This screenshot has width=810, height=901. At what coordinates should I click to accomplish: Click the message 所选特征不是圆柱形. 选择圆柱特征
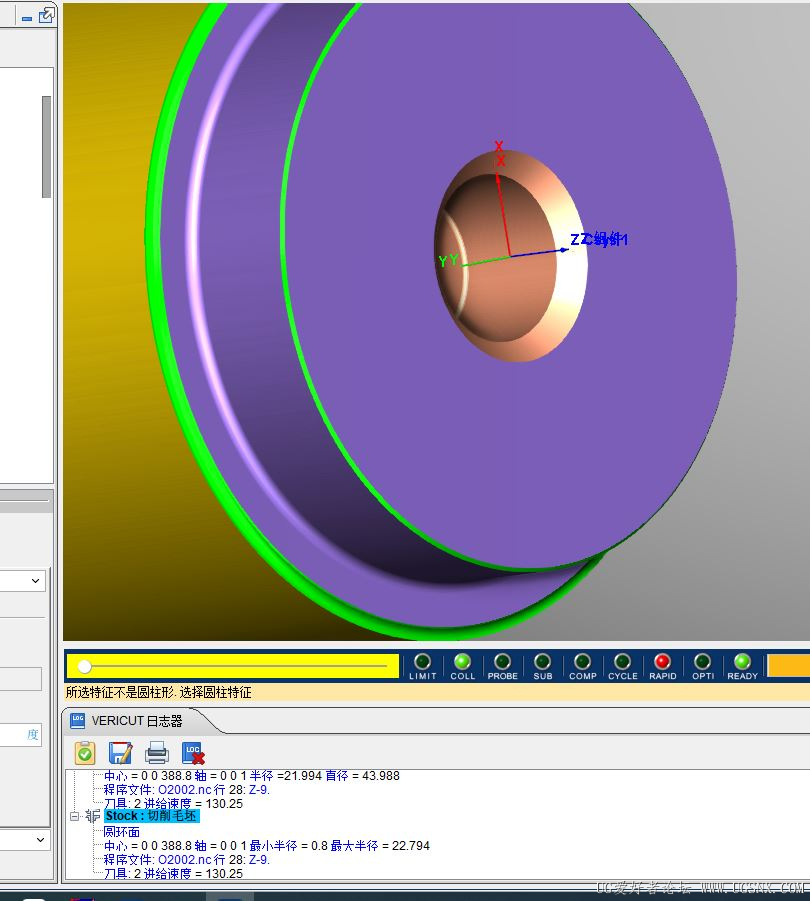click(159, 692)
